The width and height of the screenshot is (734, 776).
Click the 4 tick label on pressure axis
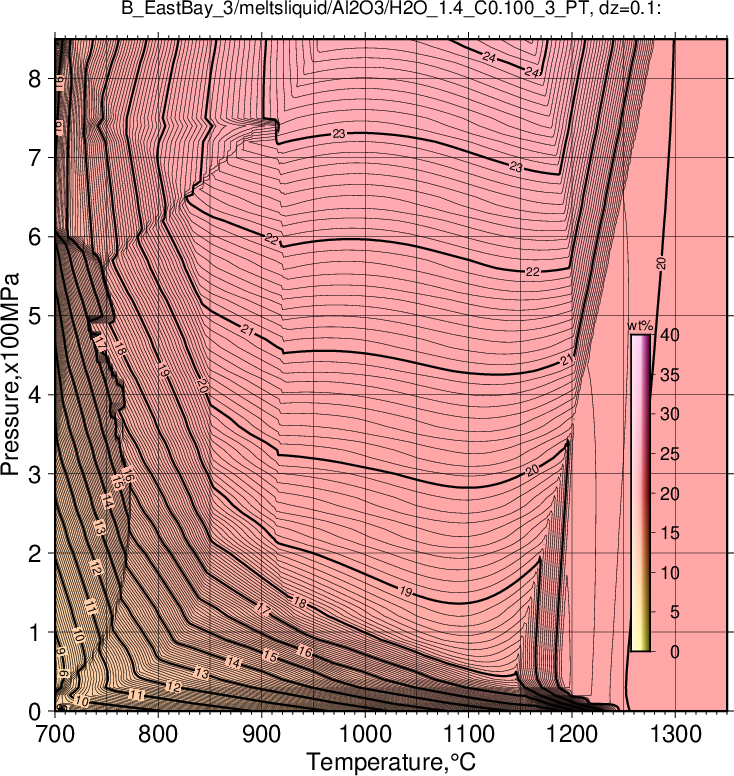pos(35,395)
